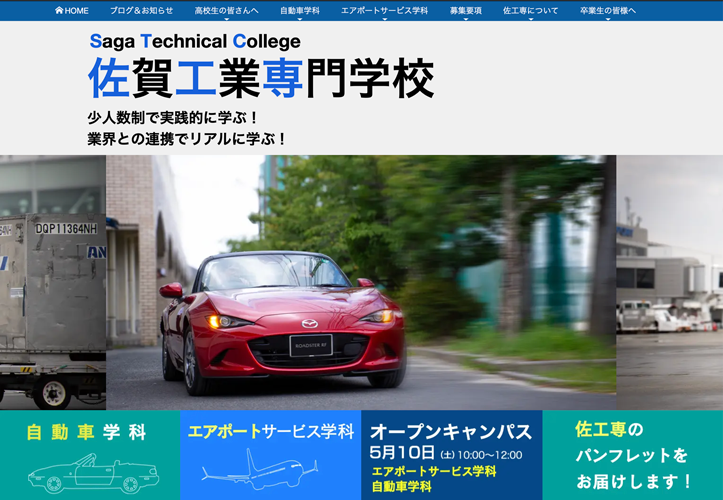
Task: Click the HOME house icon
Action: [59, 10]
